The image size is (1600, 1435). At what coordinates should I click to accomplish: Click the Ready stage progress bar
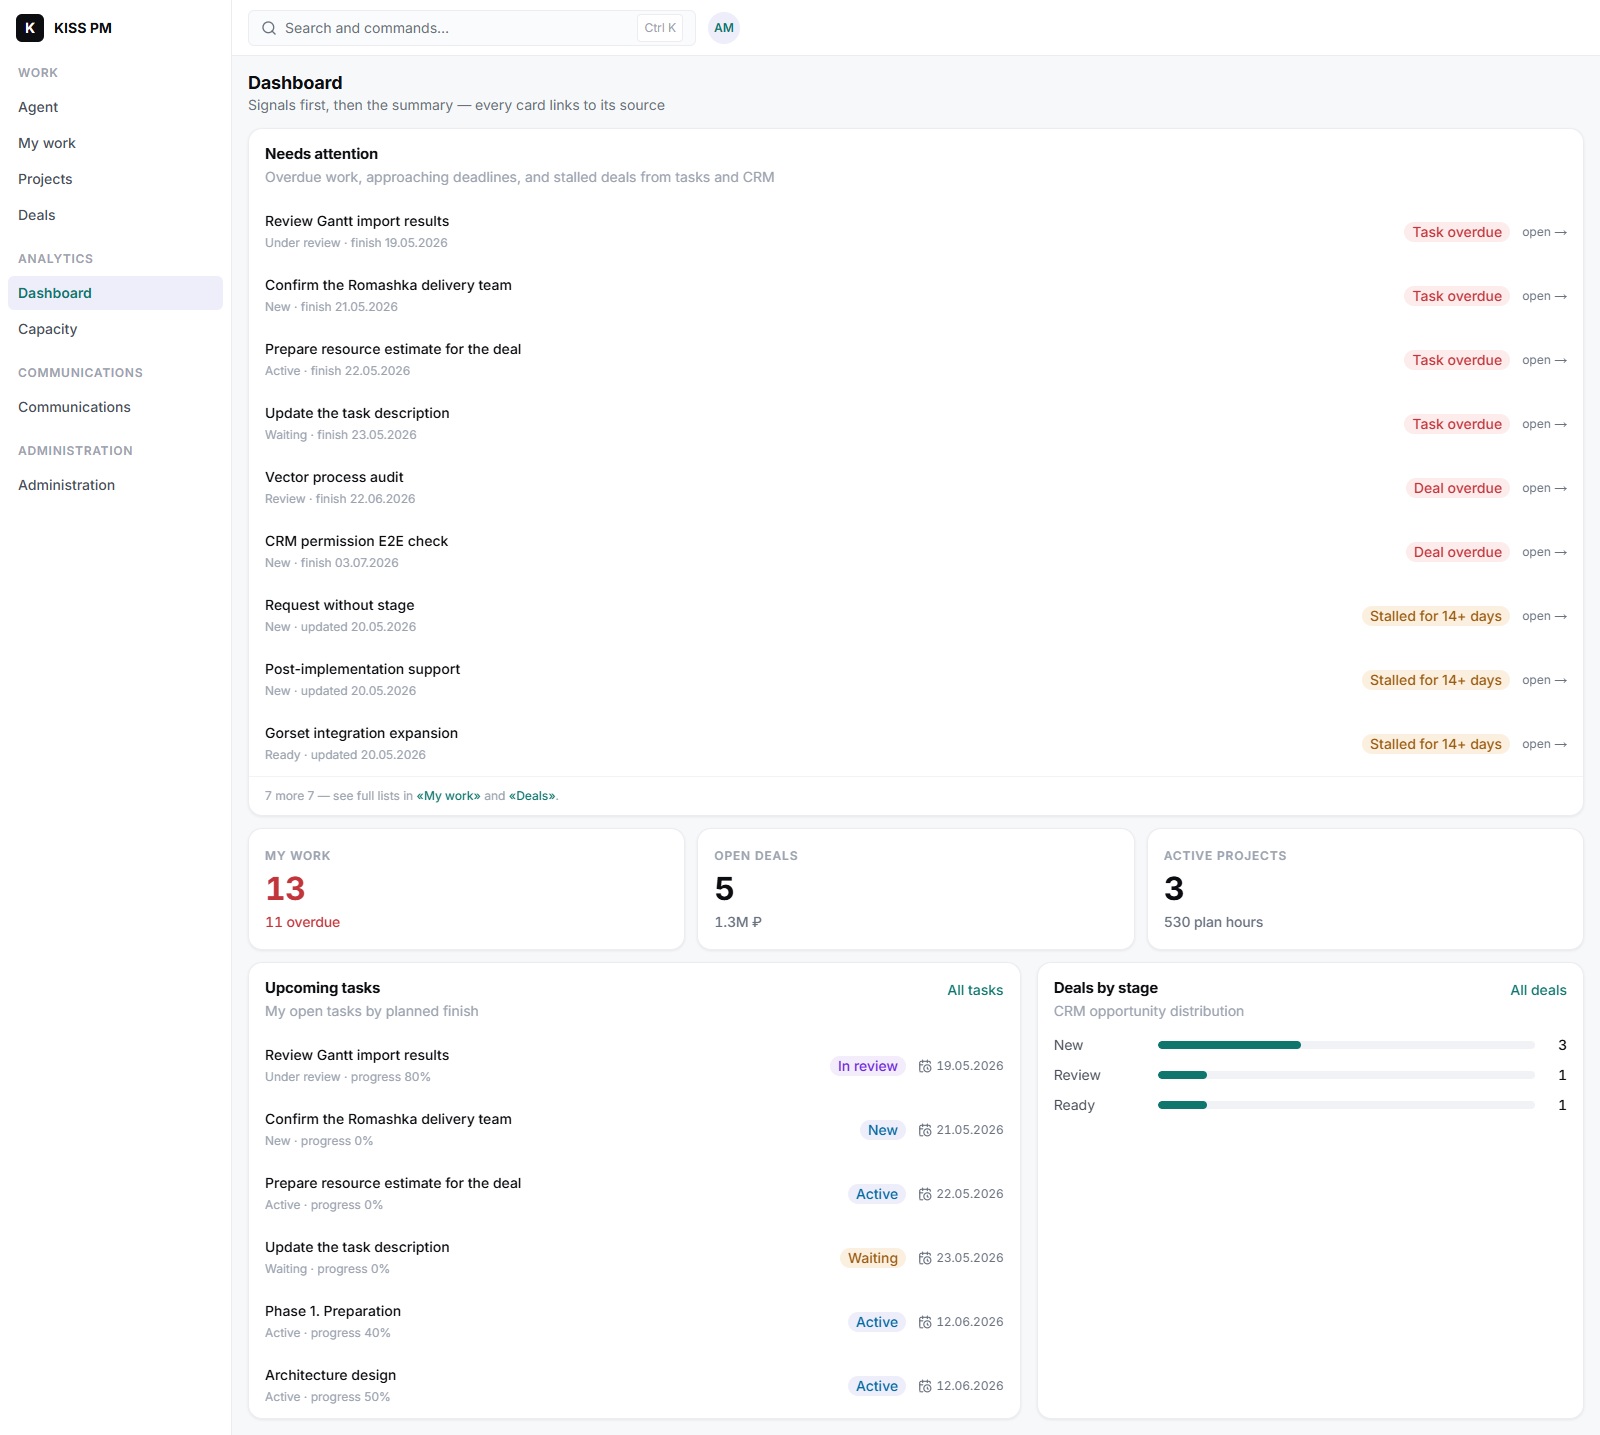1346,1105
